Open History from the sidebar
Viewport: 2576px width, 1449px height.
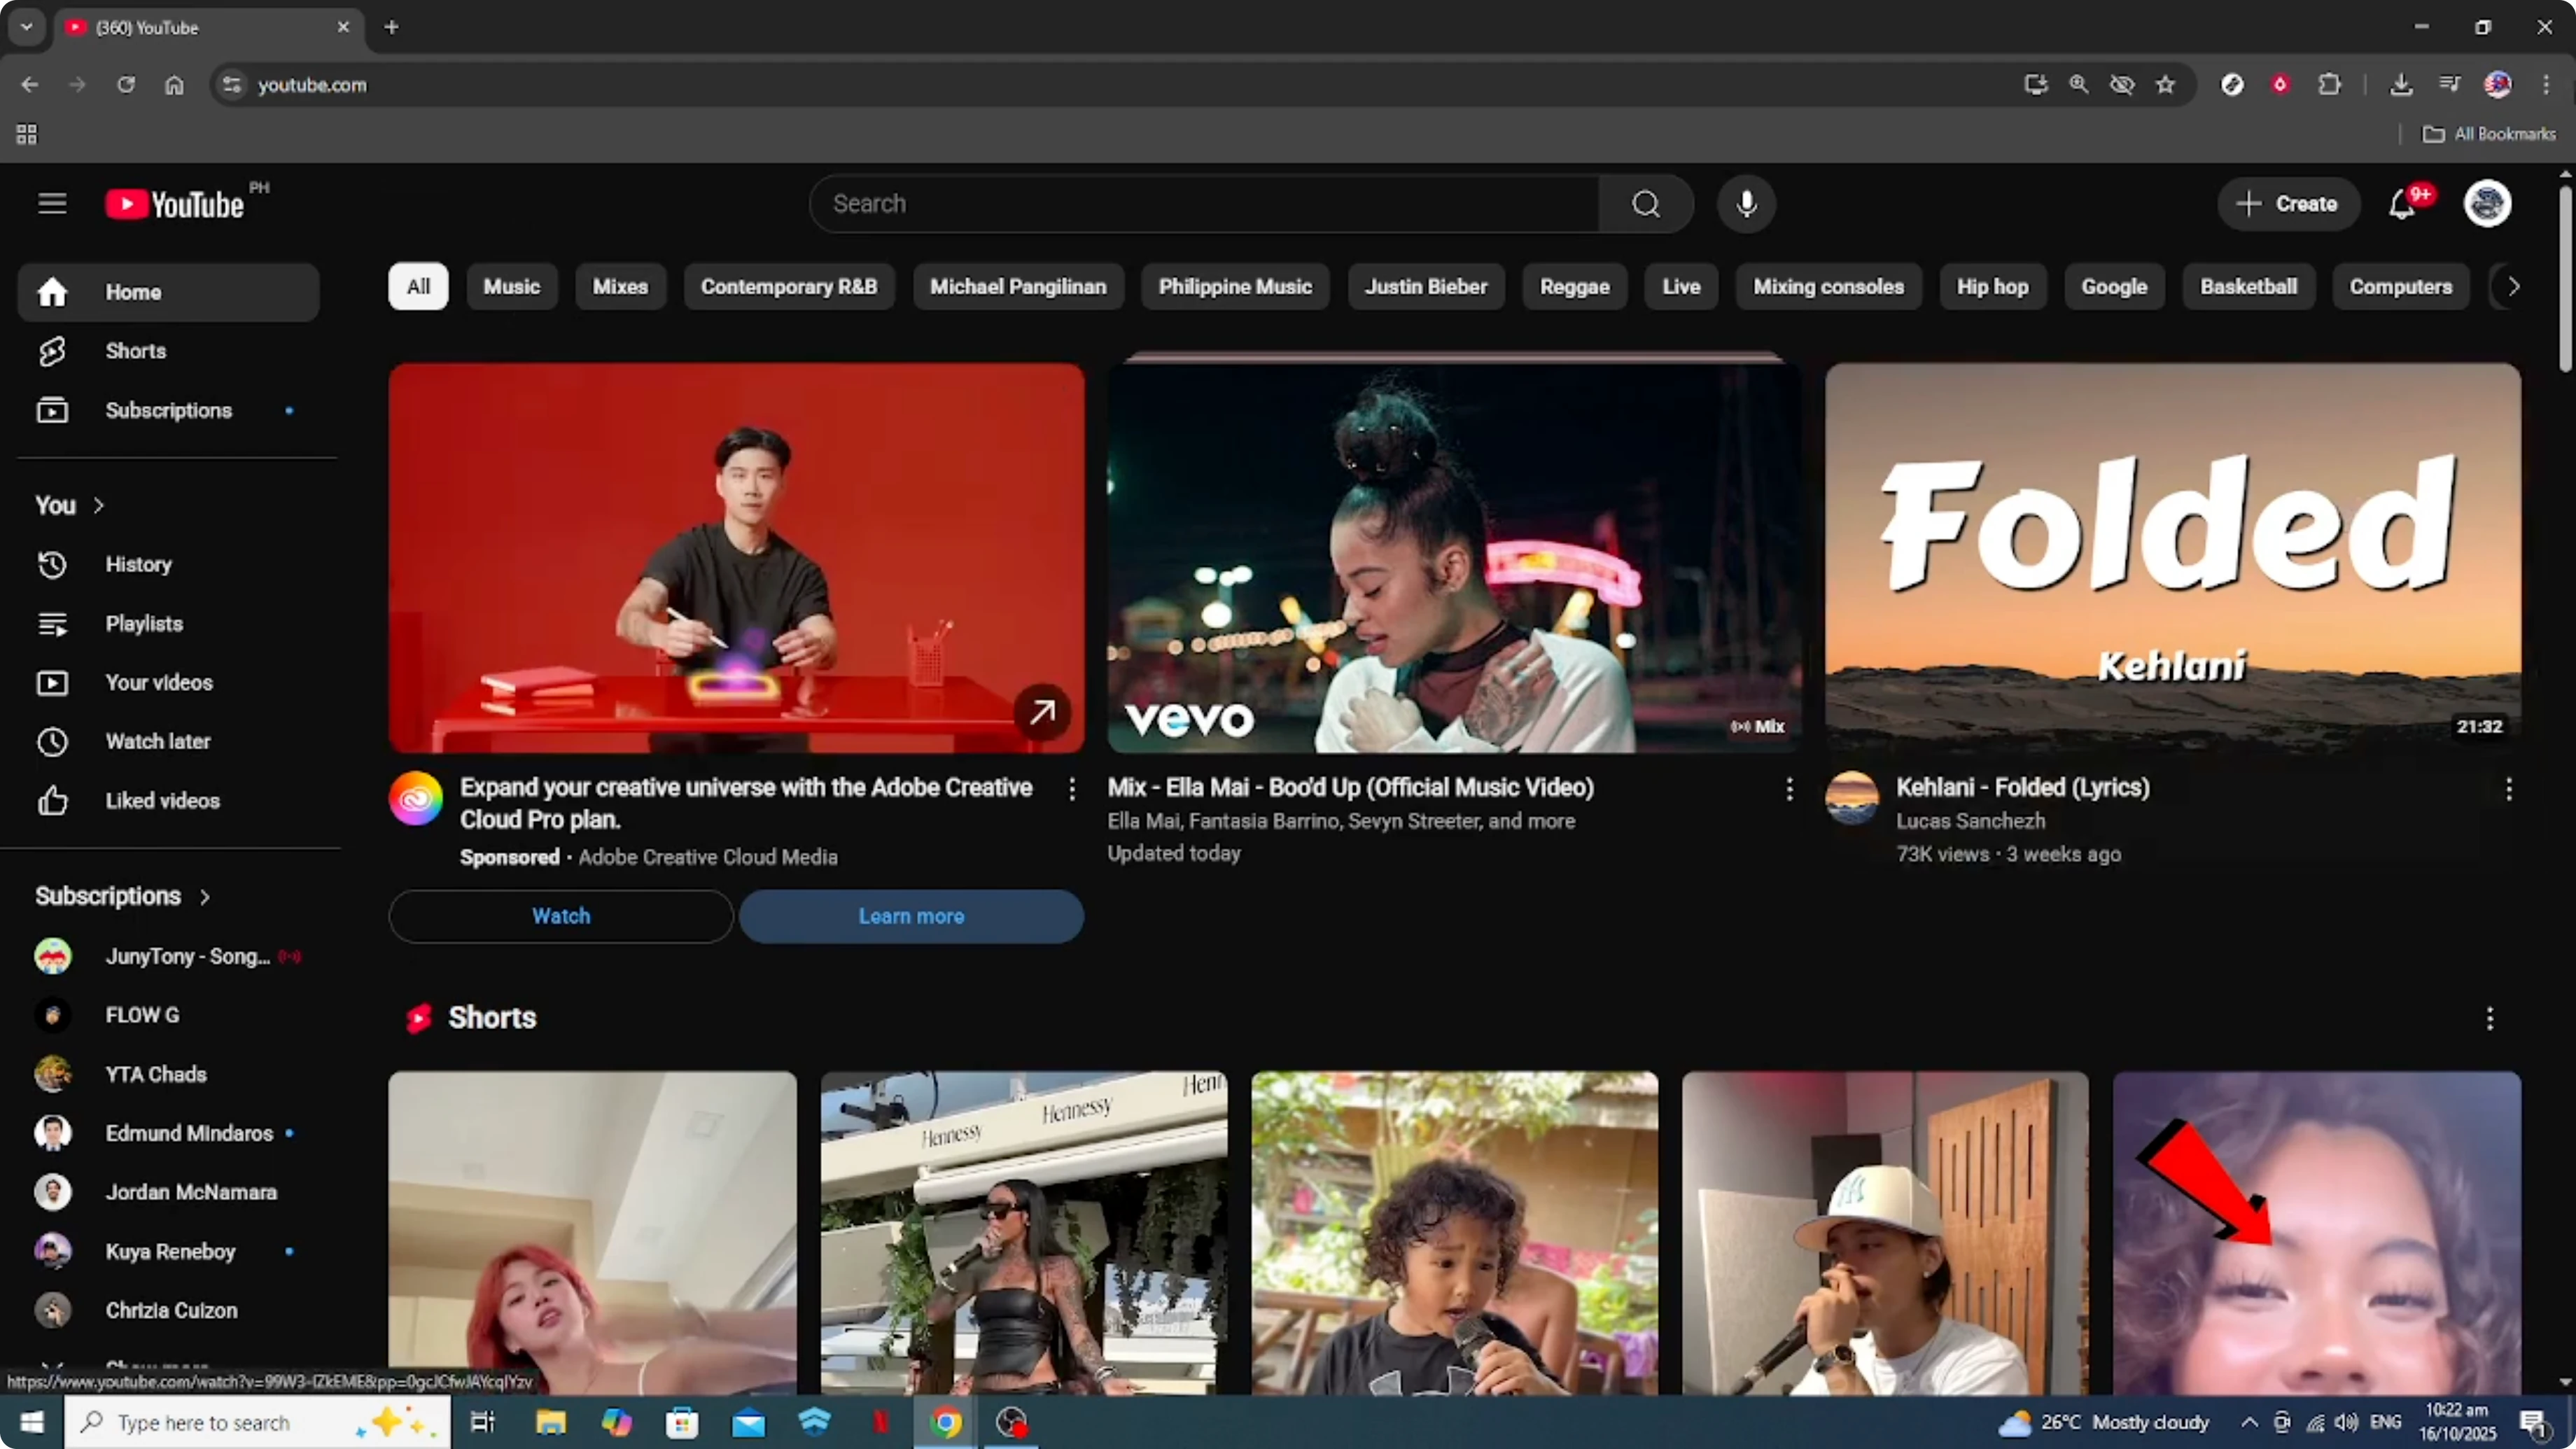[139, 564]
